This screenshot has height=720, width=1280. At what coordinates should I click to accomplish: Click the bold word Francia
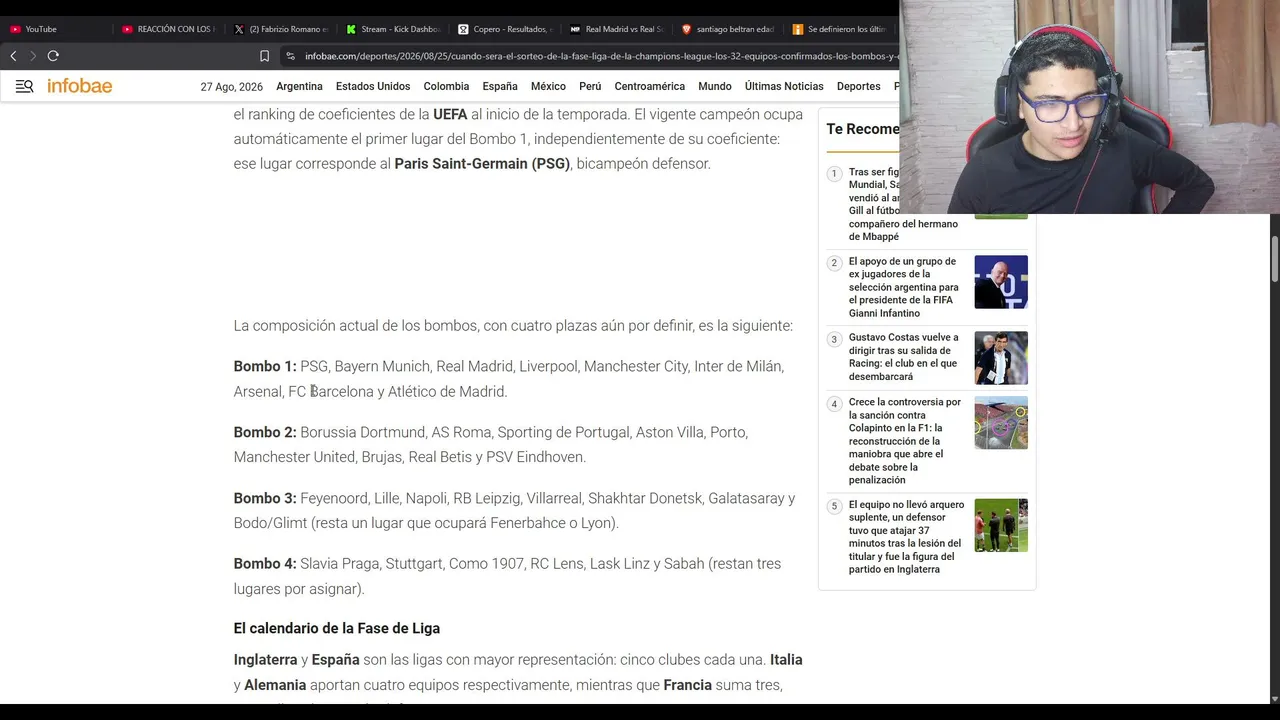point(687,685)
